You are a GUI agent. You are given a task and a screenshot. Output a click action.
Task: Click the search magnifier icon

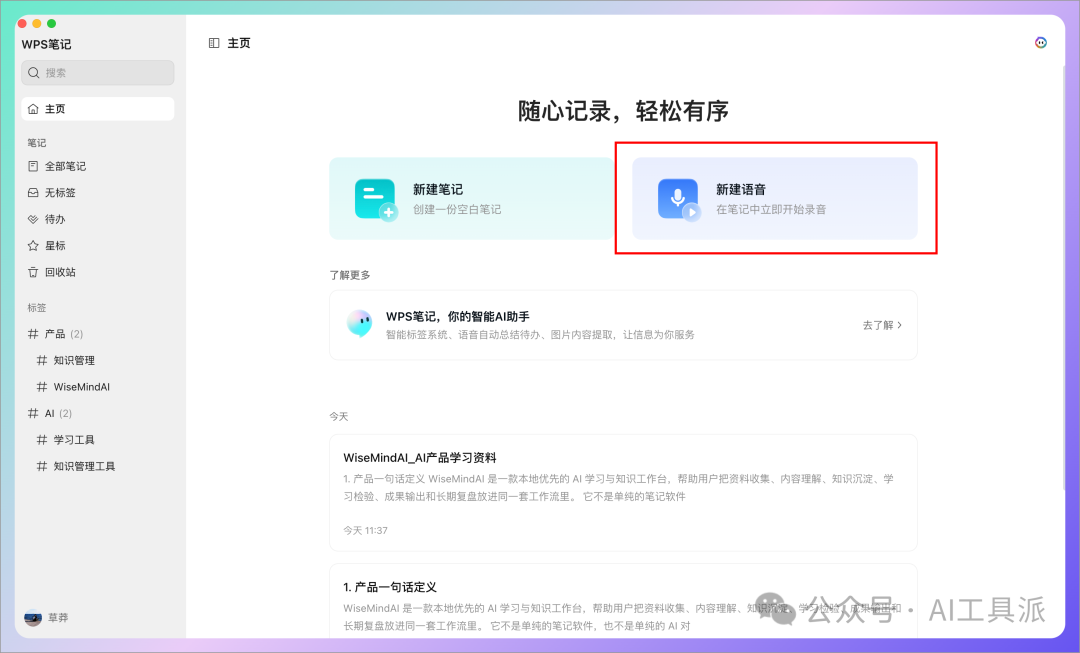(33, 73)
